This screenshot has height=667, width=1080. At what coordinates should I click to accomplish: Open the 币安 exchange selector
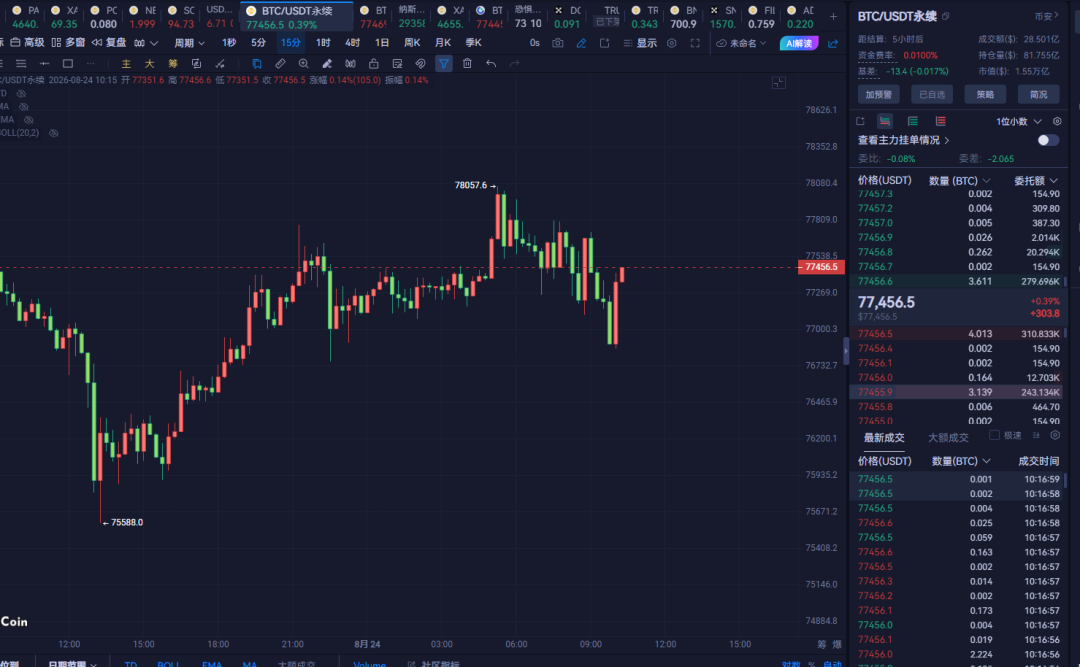pos(1047,16)
